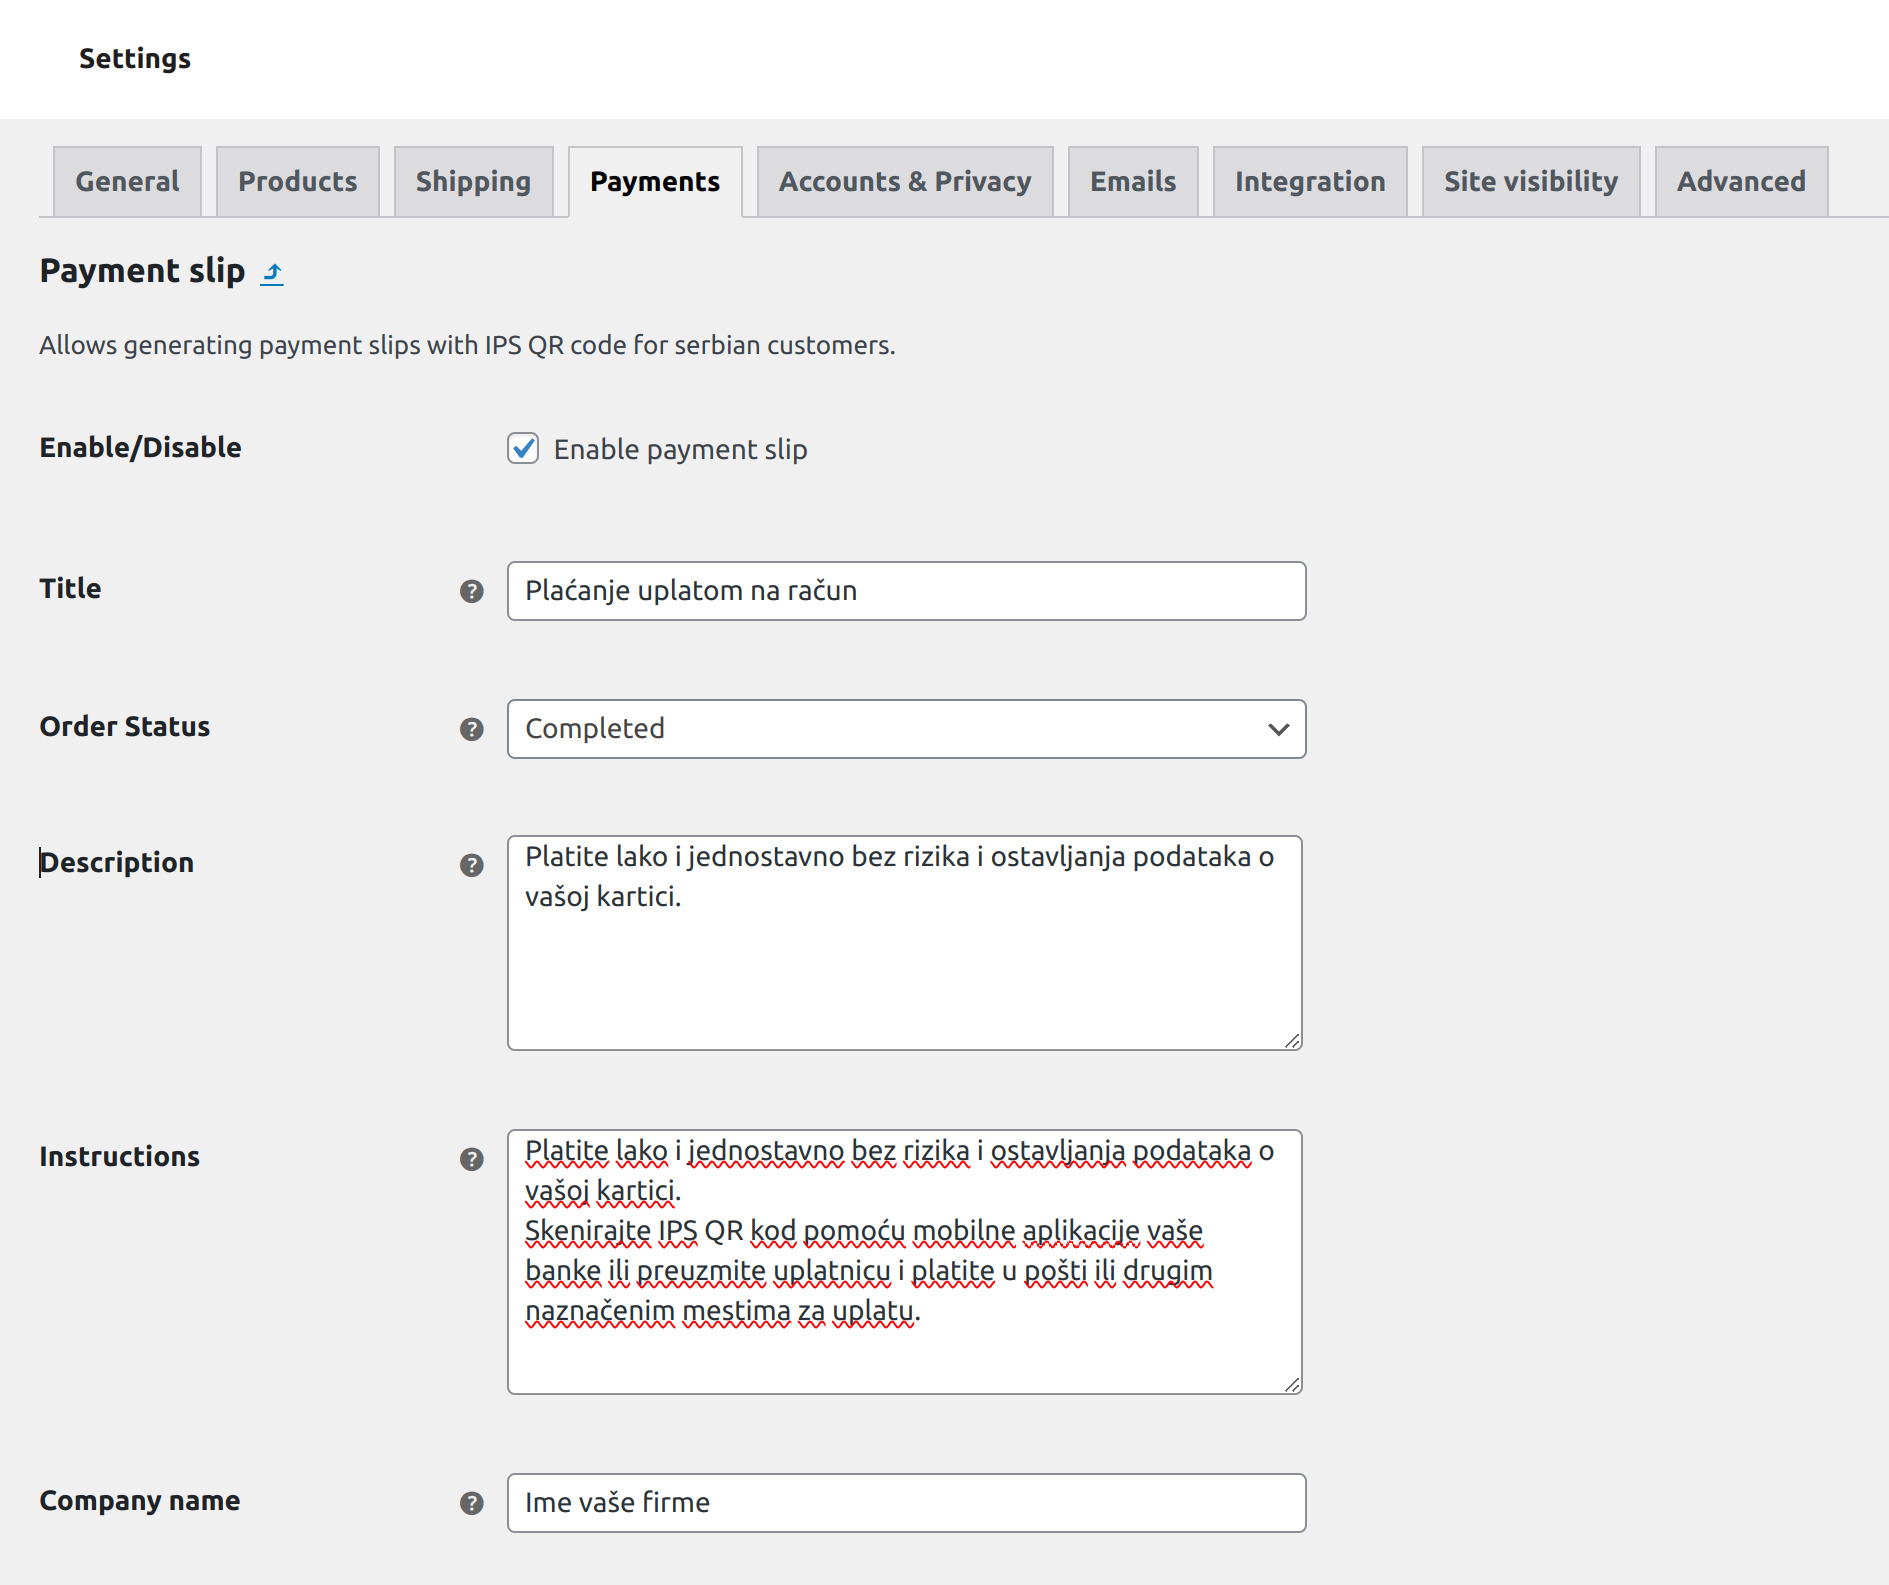Switch to the Integration tab
The height and width of the screenshot is (1585, 1889).
[x=1309, y=182]
